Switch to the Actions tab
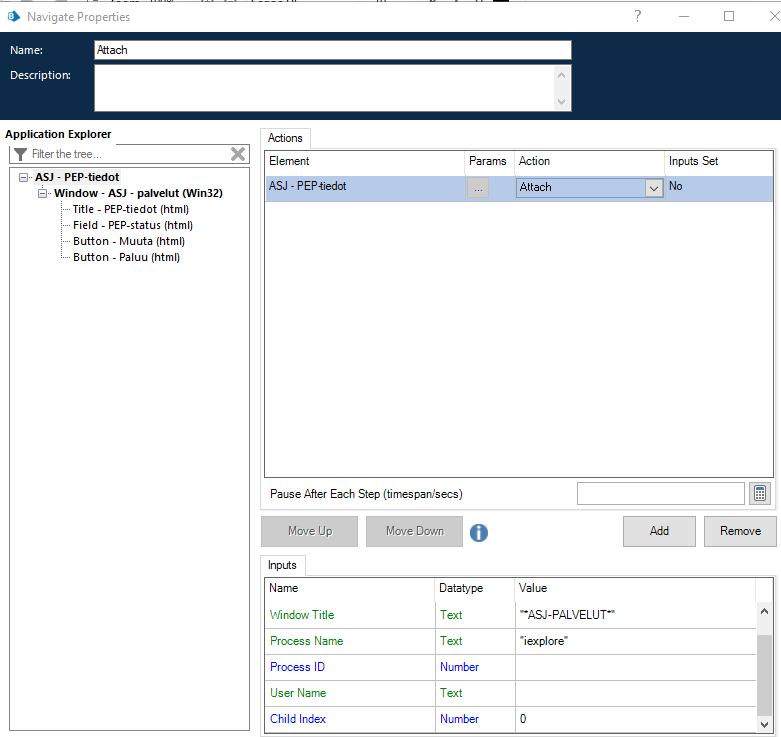The width and height of the screenshot is (781, 737). click(x=286, y=138)
